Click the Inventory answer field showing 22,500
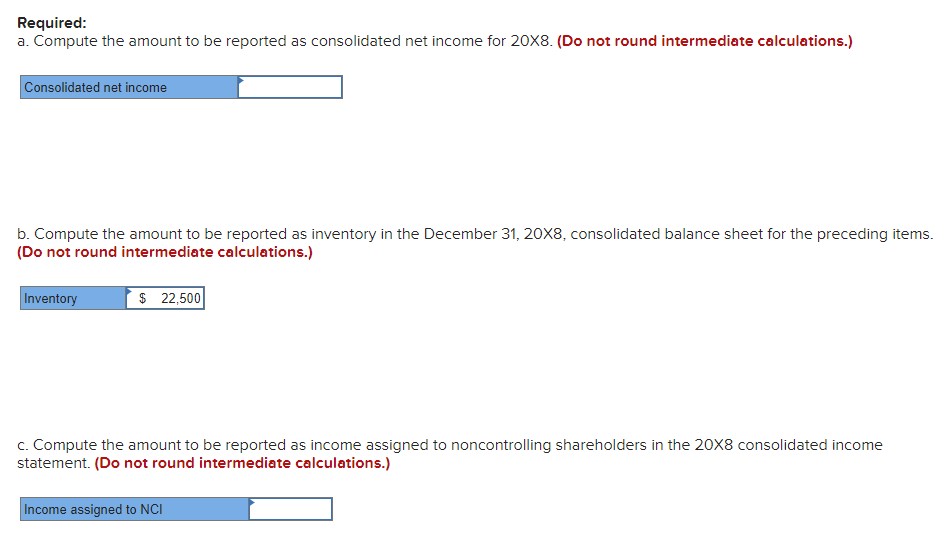Image resolution: width=949 pixels, height=545 pixels. 165,298
